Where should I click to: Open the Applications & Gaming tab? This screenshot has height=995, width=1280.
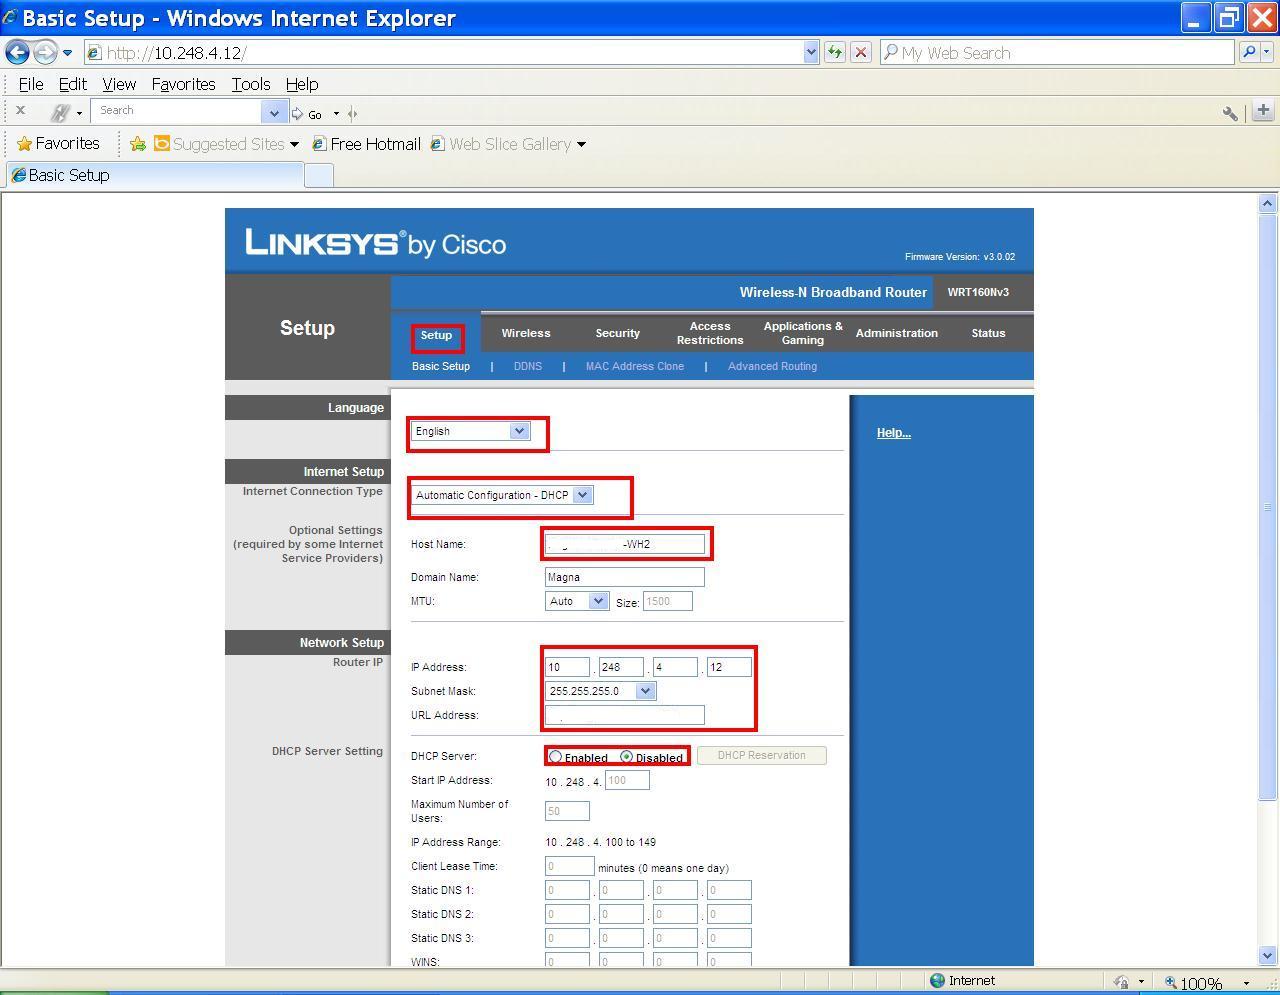point(803,333)
